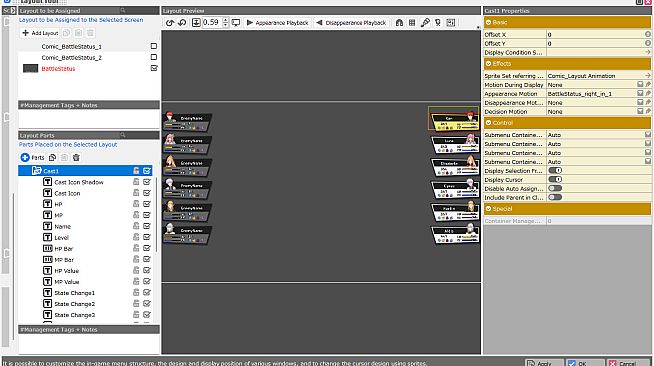This screenshot has width=654, height=366.
Task: Click the zoom value field showing 0.59
Action: pos(211,23)
